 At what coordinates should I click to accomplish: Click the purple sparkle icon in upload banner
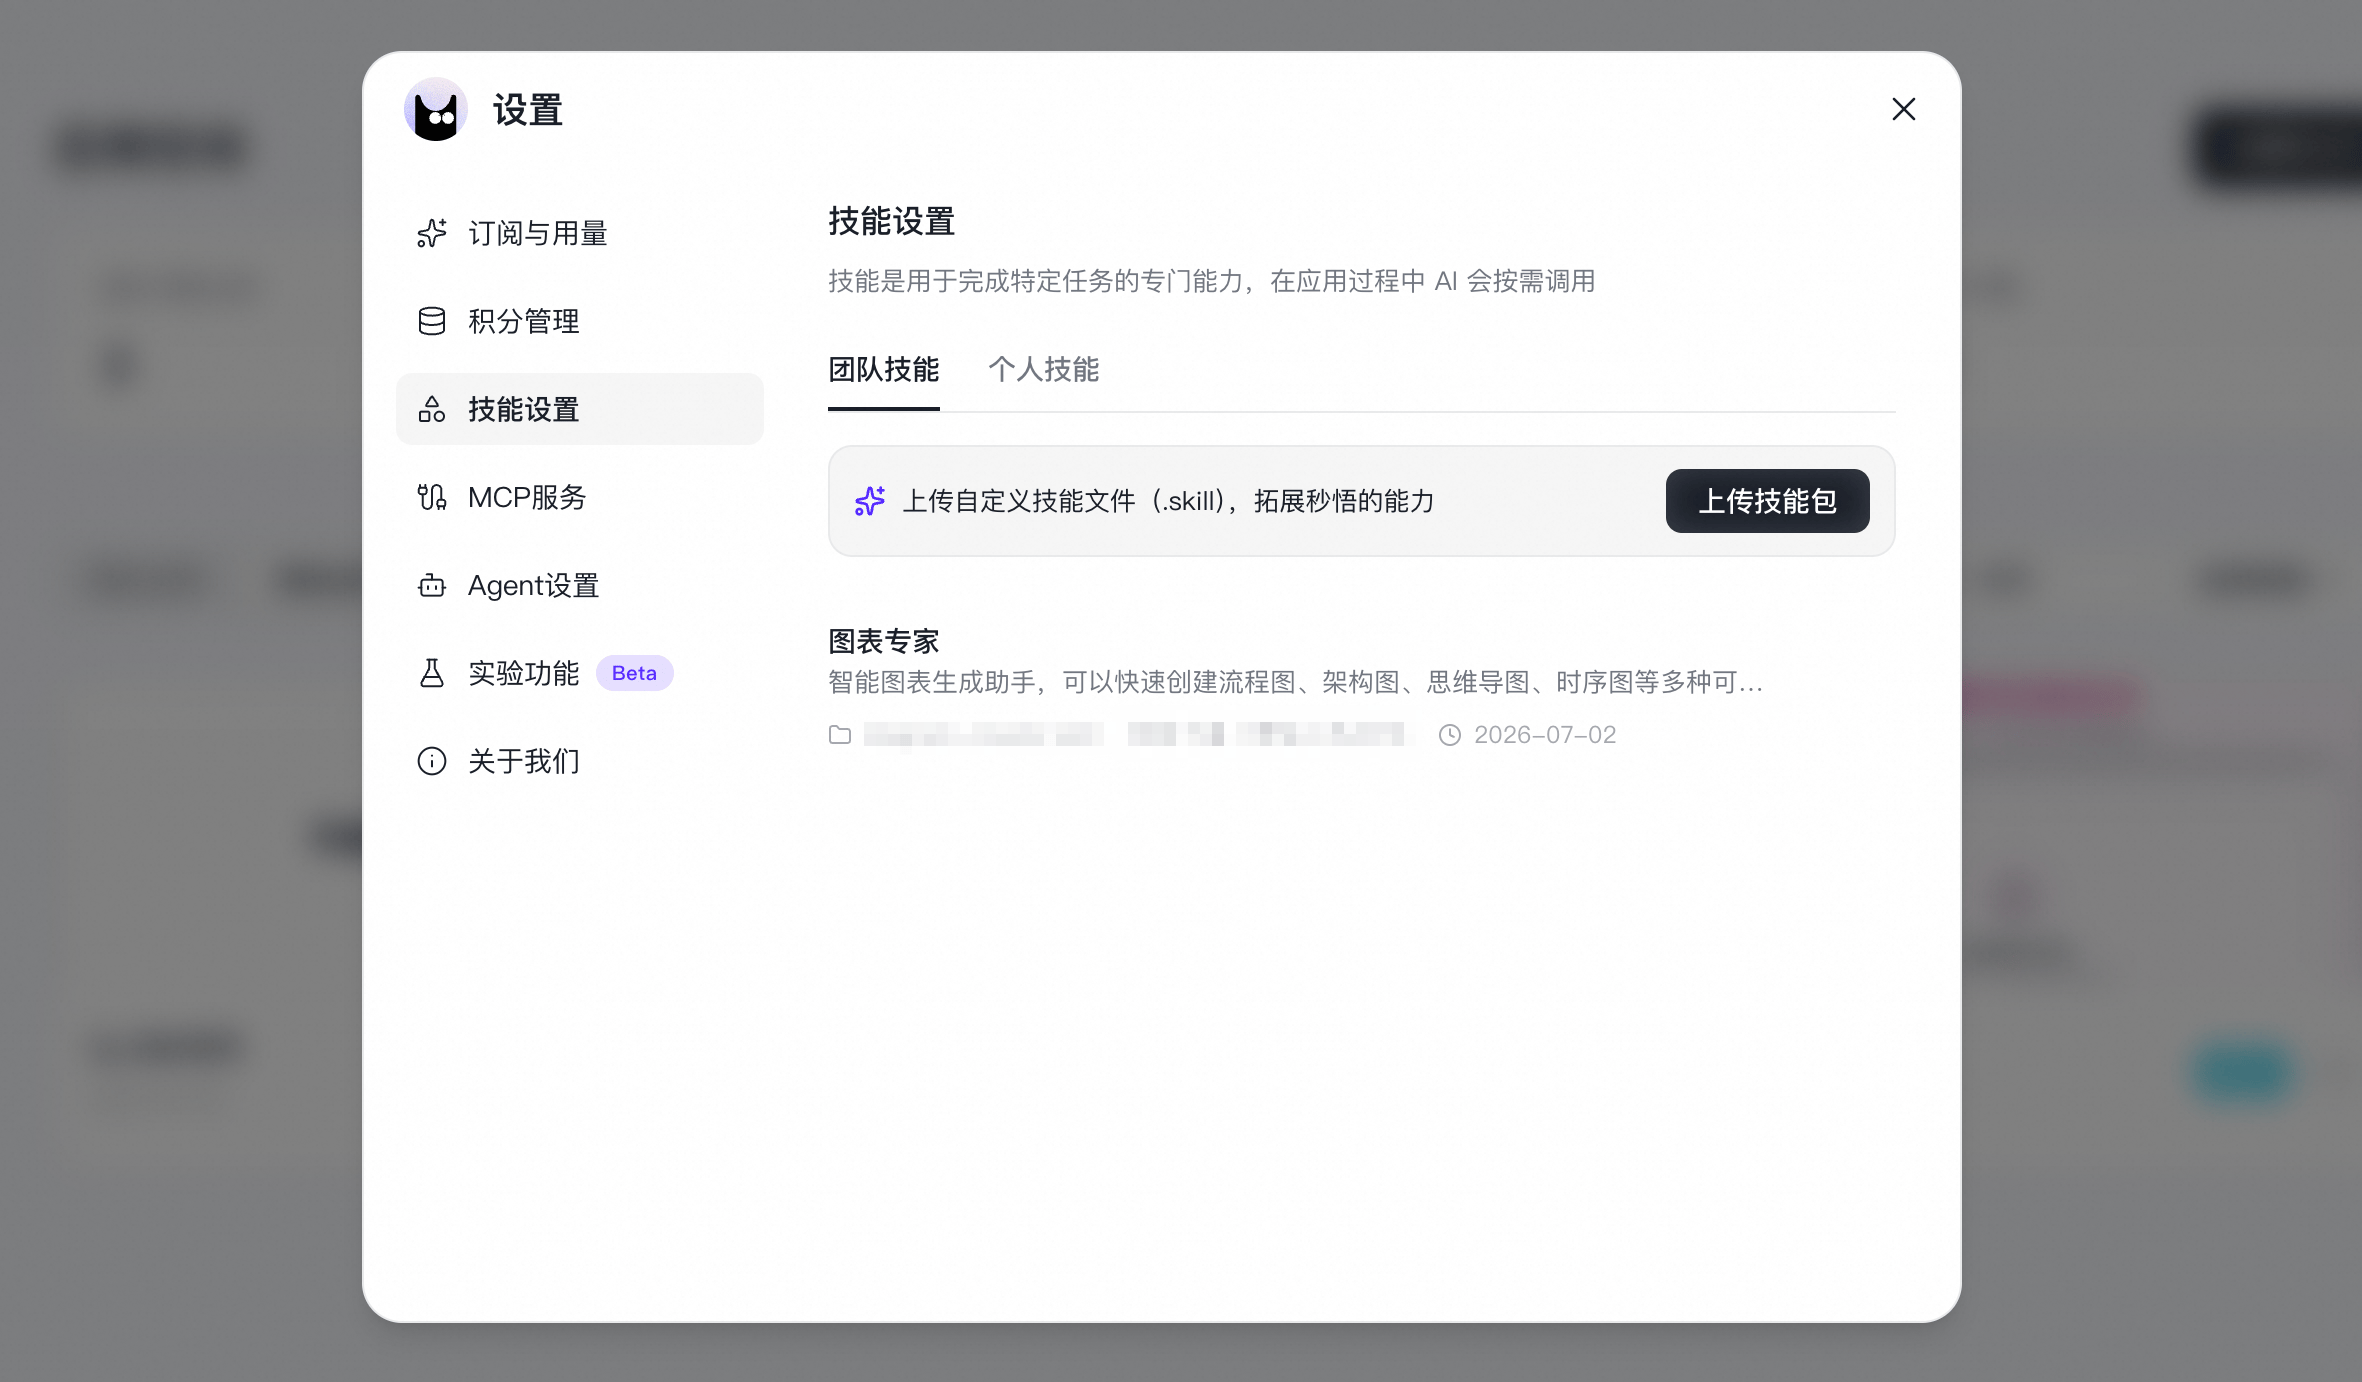pyautogui.click(x=870, y=501)
